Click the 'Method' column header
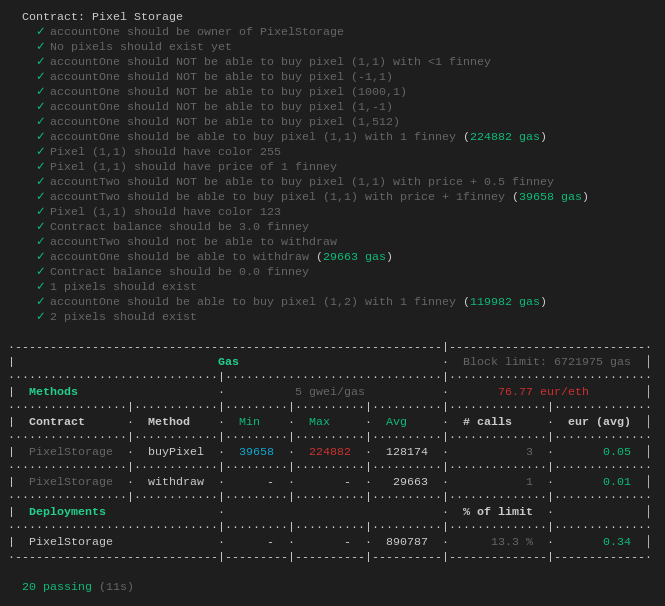 [169, 422]
